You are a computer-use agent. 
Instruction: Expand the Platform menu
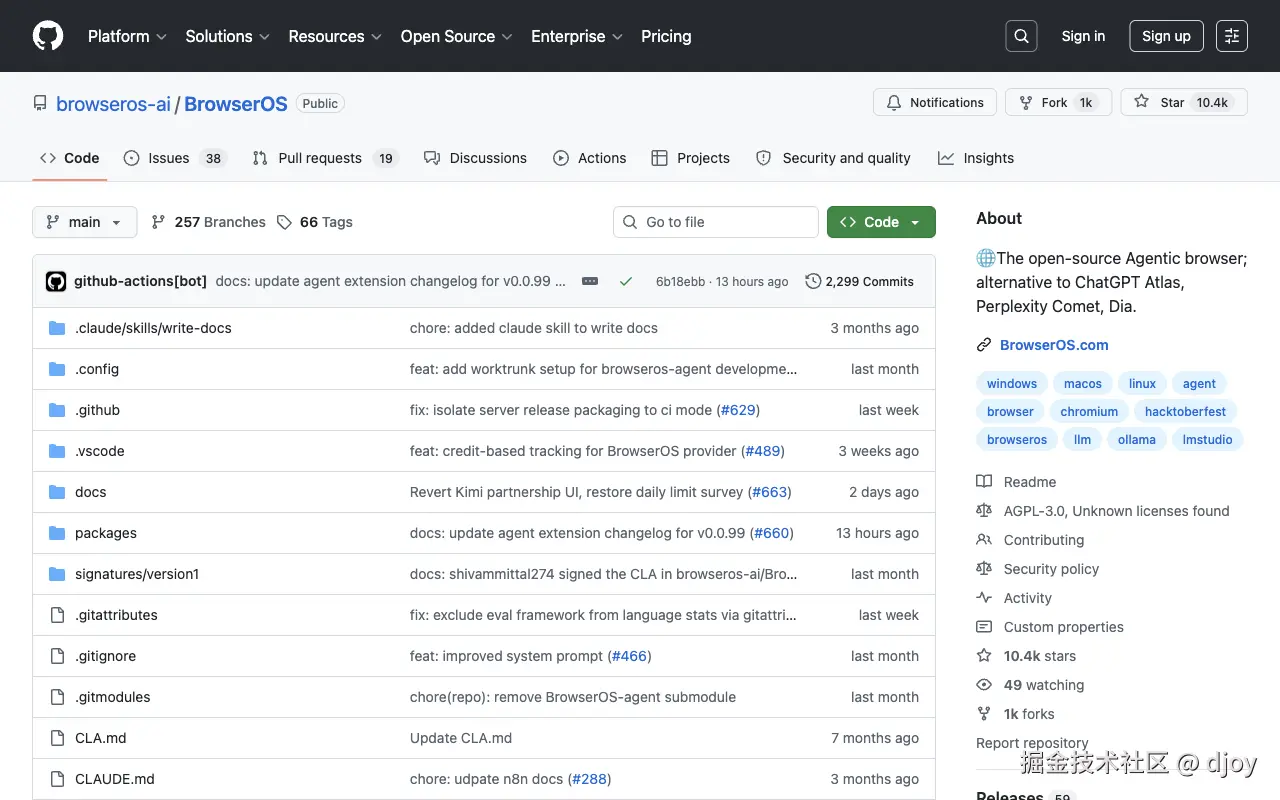(x=127, y=36)
